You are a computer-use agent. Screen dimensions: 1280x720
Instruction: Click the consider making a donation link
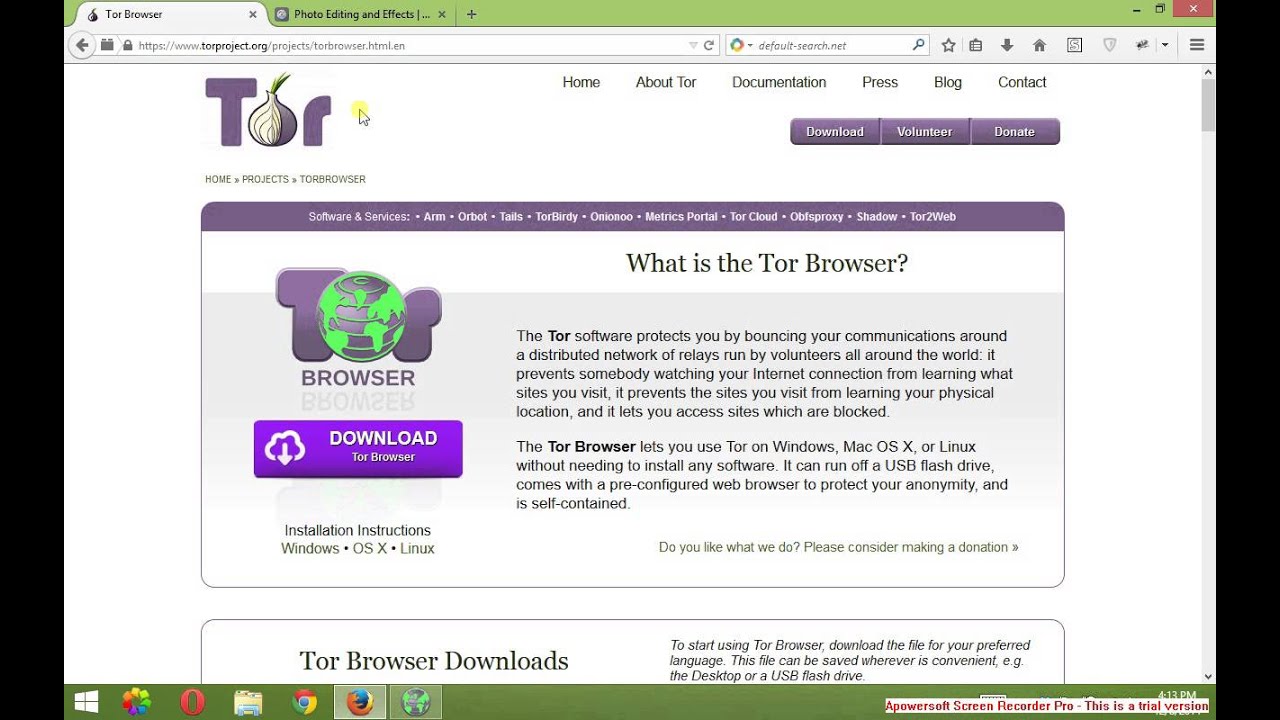(838, 547)
